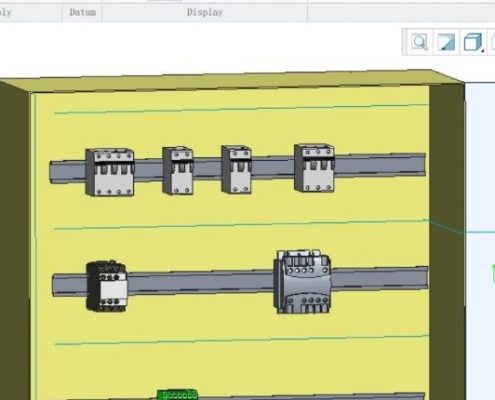The image size is (495, 400).
Task: Open the Display ribbon group label
Action: (205, 12)
